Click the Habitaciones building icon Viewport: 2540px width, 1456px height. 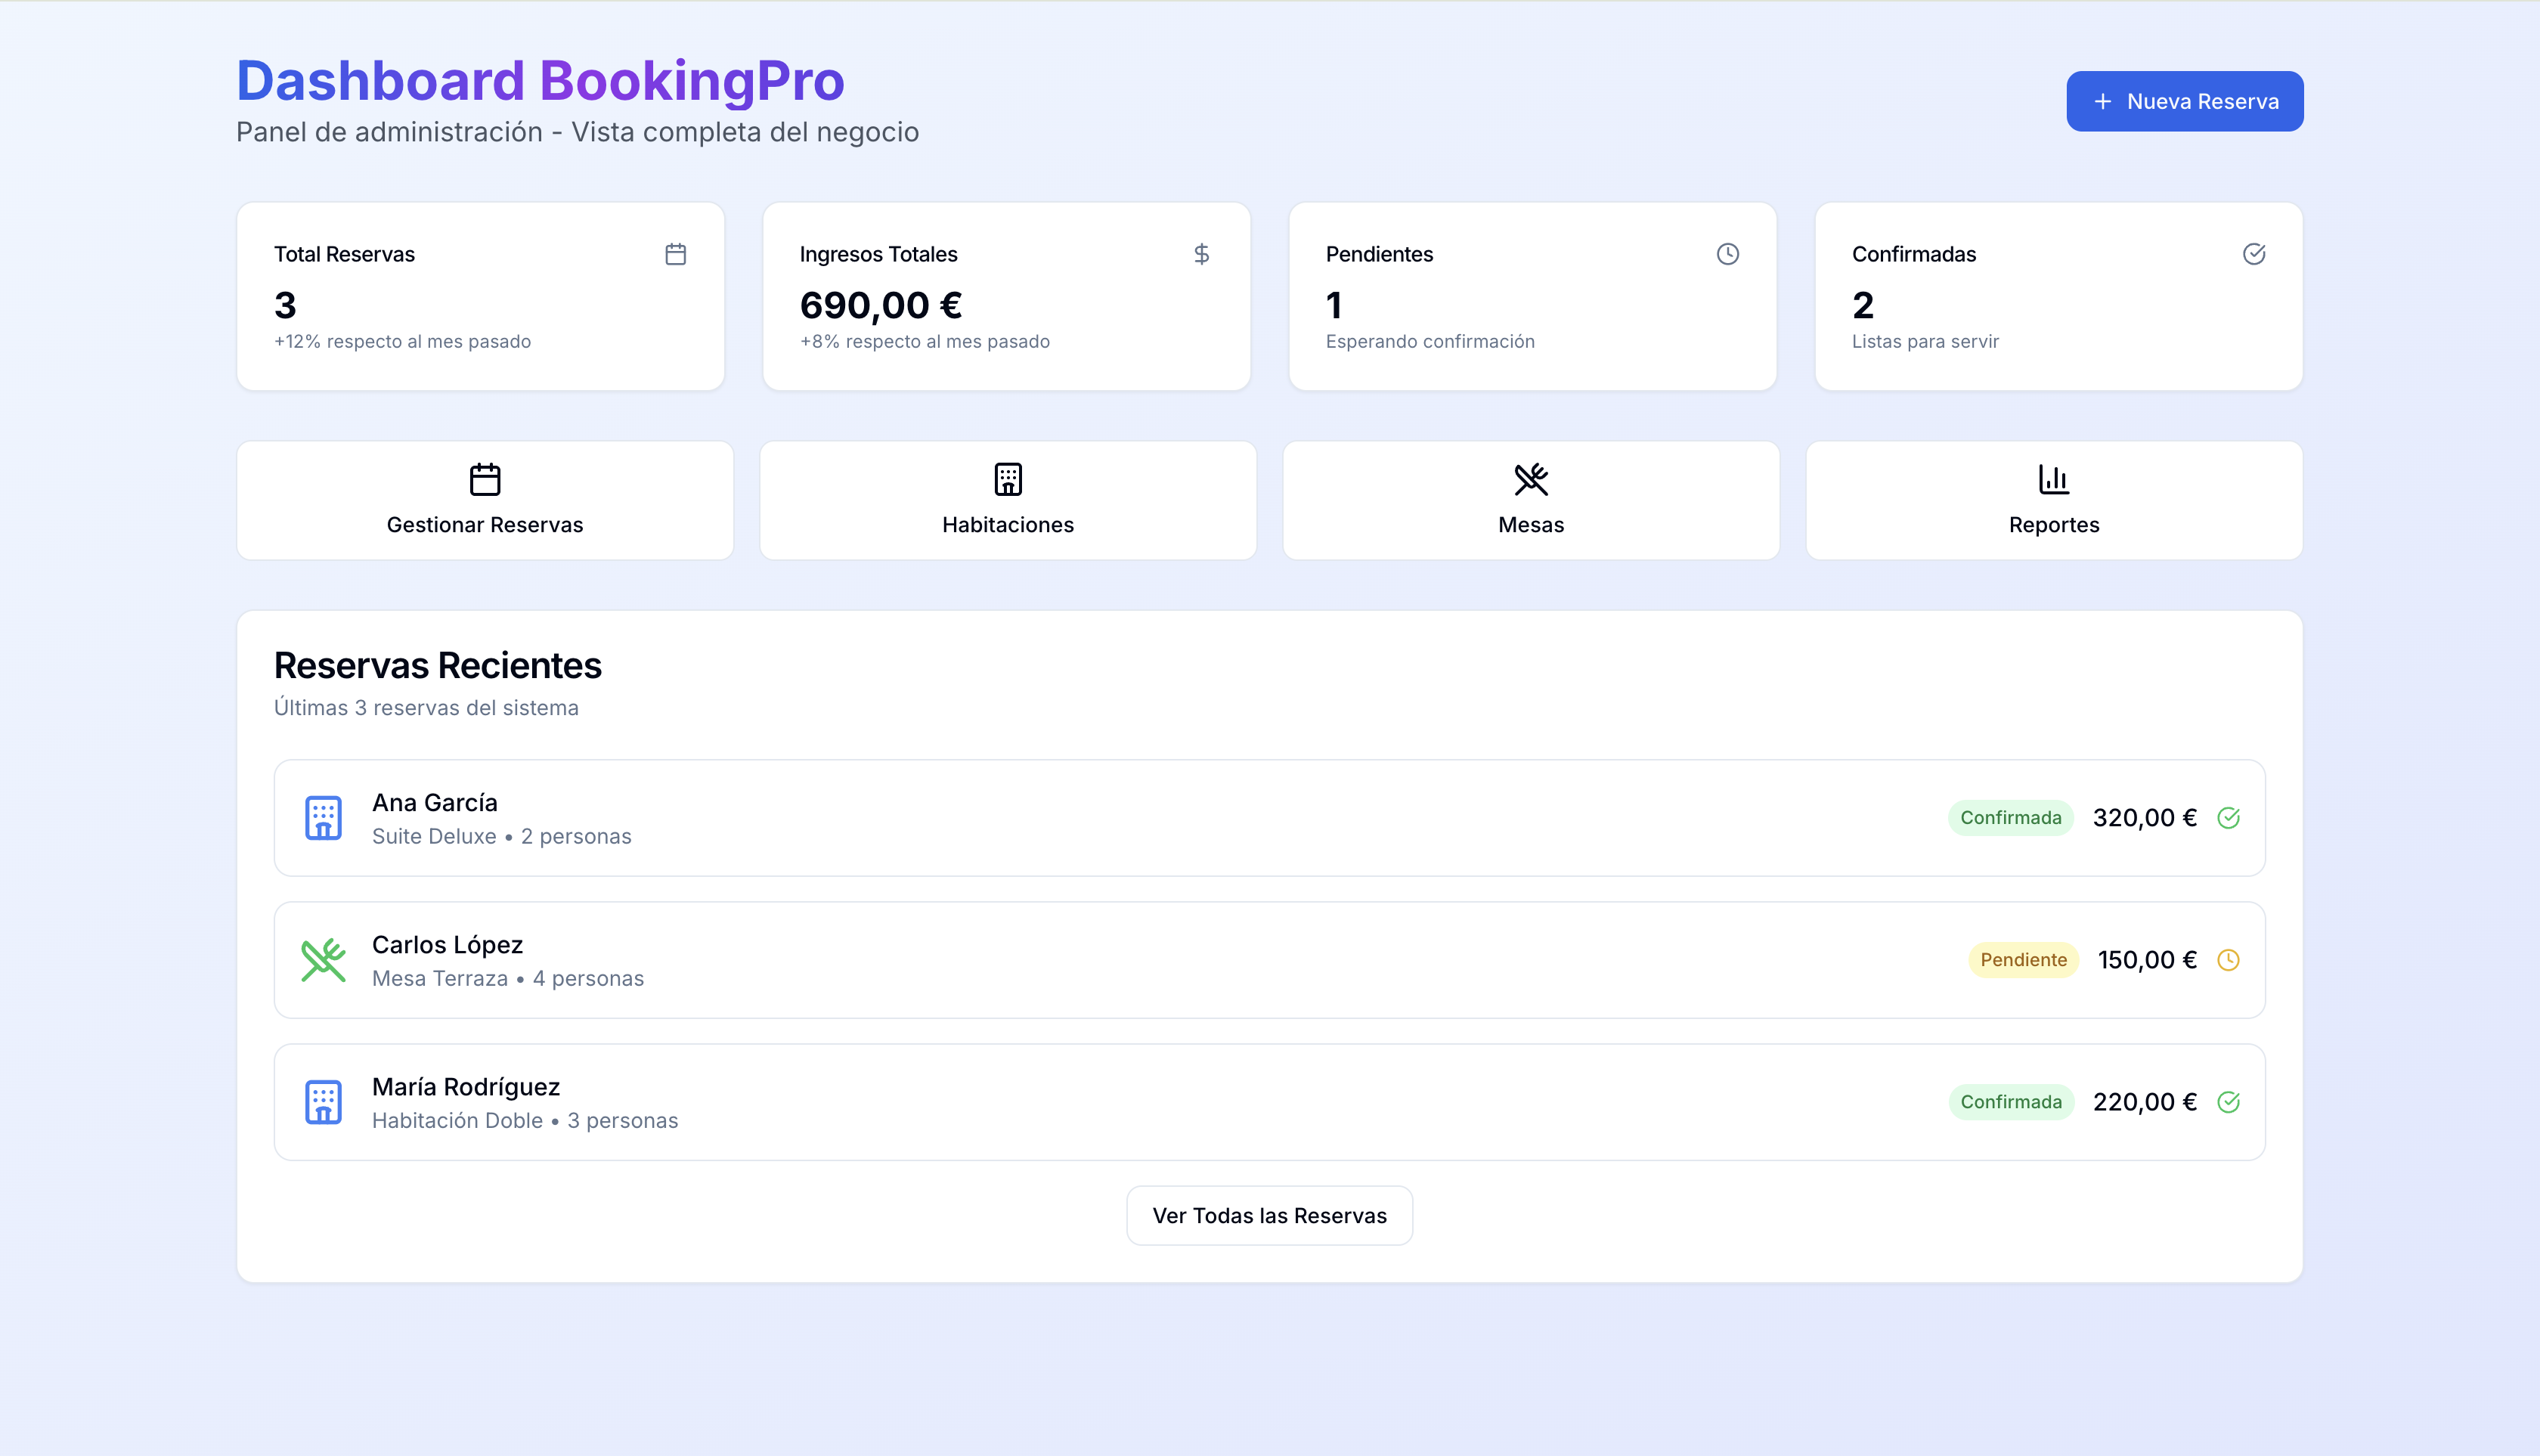click(1008, 479)
